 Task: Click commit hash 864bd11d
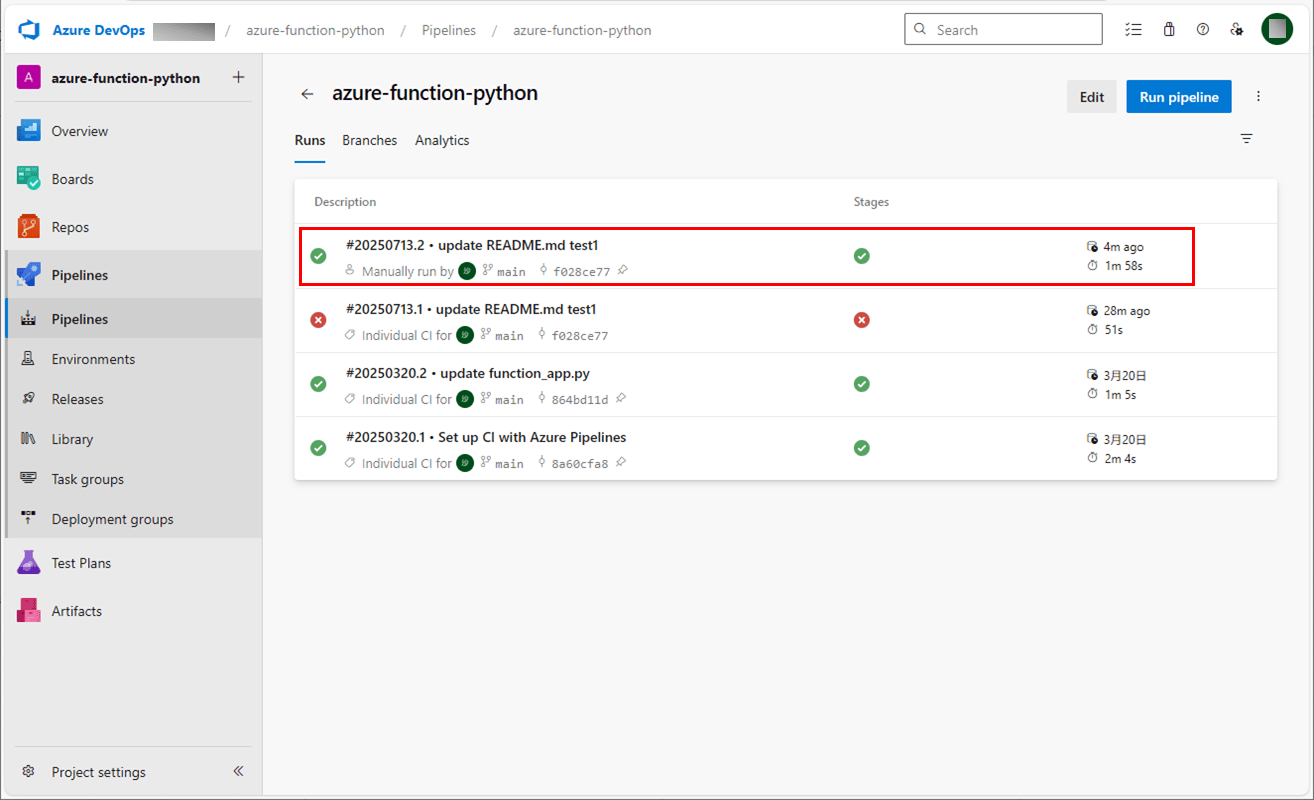[579, 399]
